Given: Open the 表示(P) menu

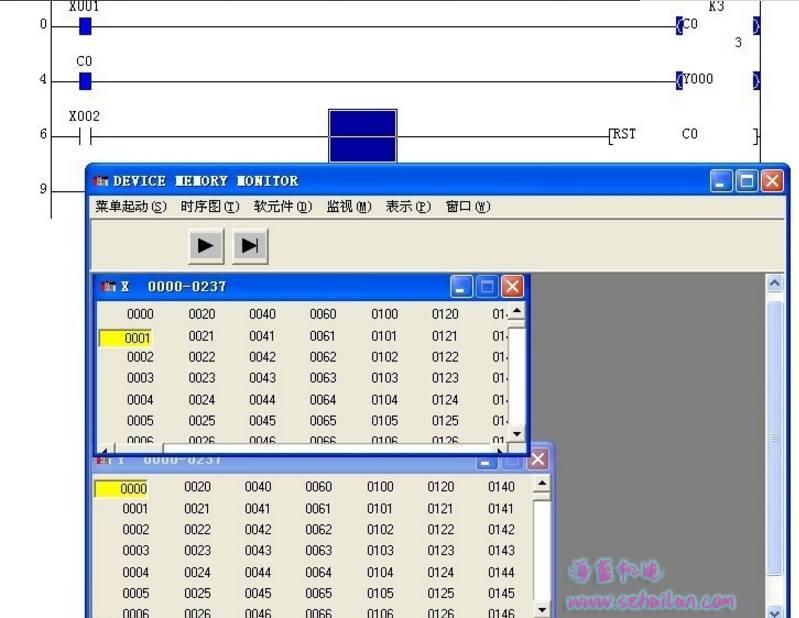Looking at the screenshot, I should point(408,207).
